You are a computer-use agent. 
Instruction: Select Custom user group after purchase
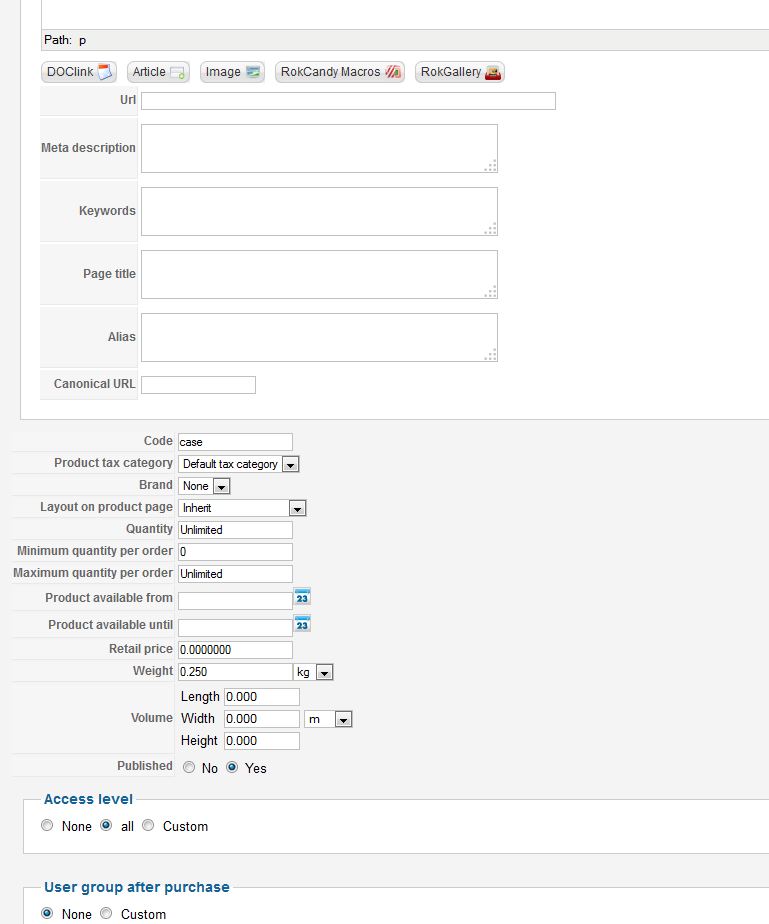point(107,914)
